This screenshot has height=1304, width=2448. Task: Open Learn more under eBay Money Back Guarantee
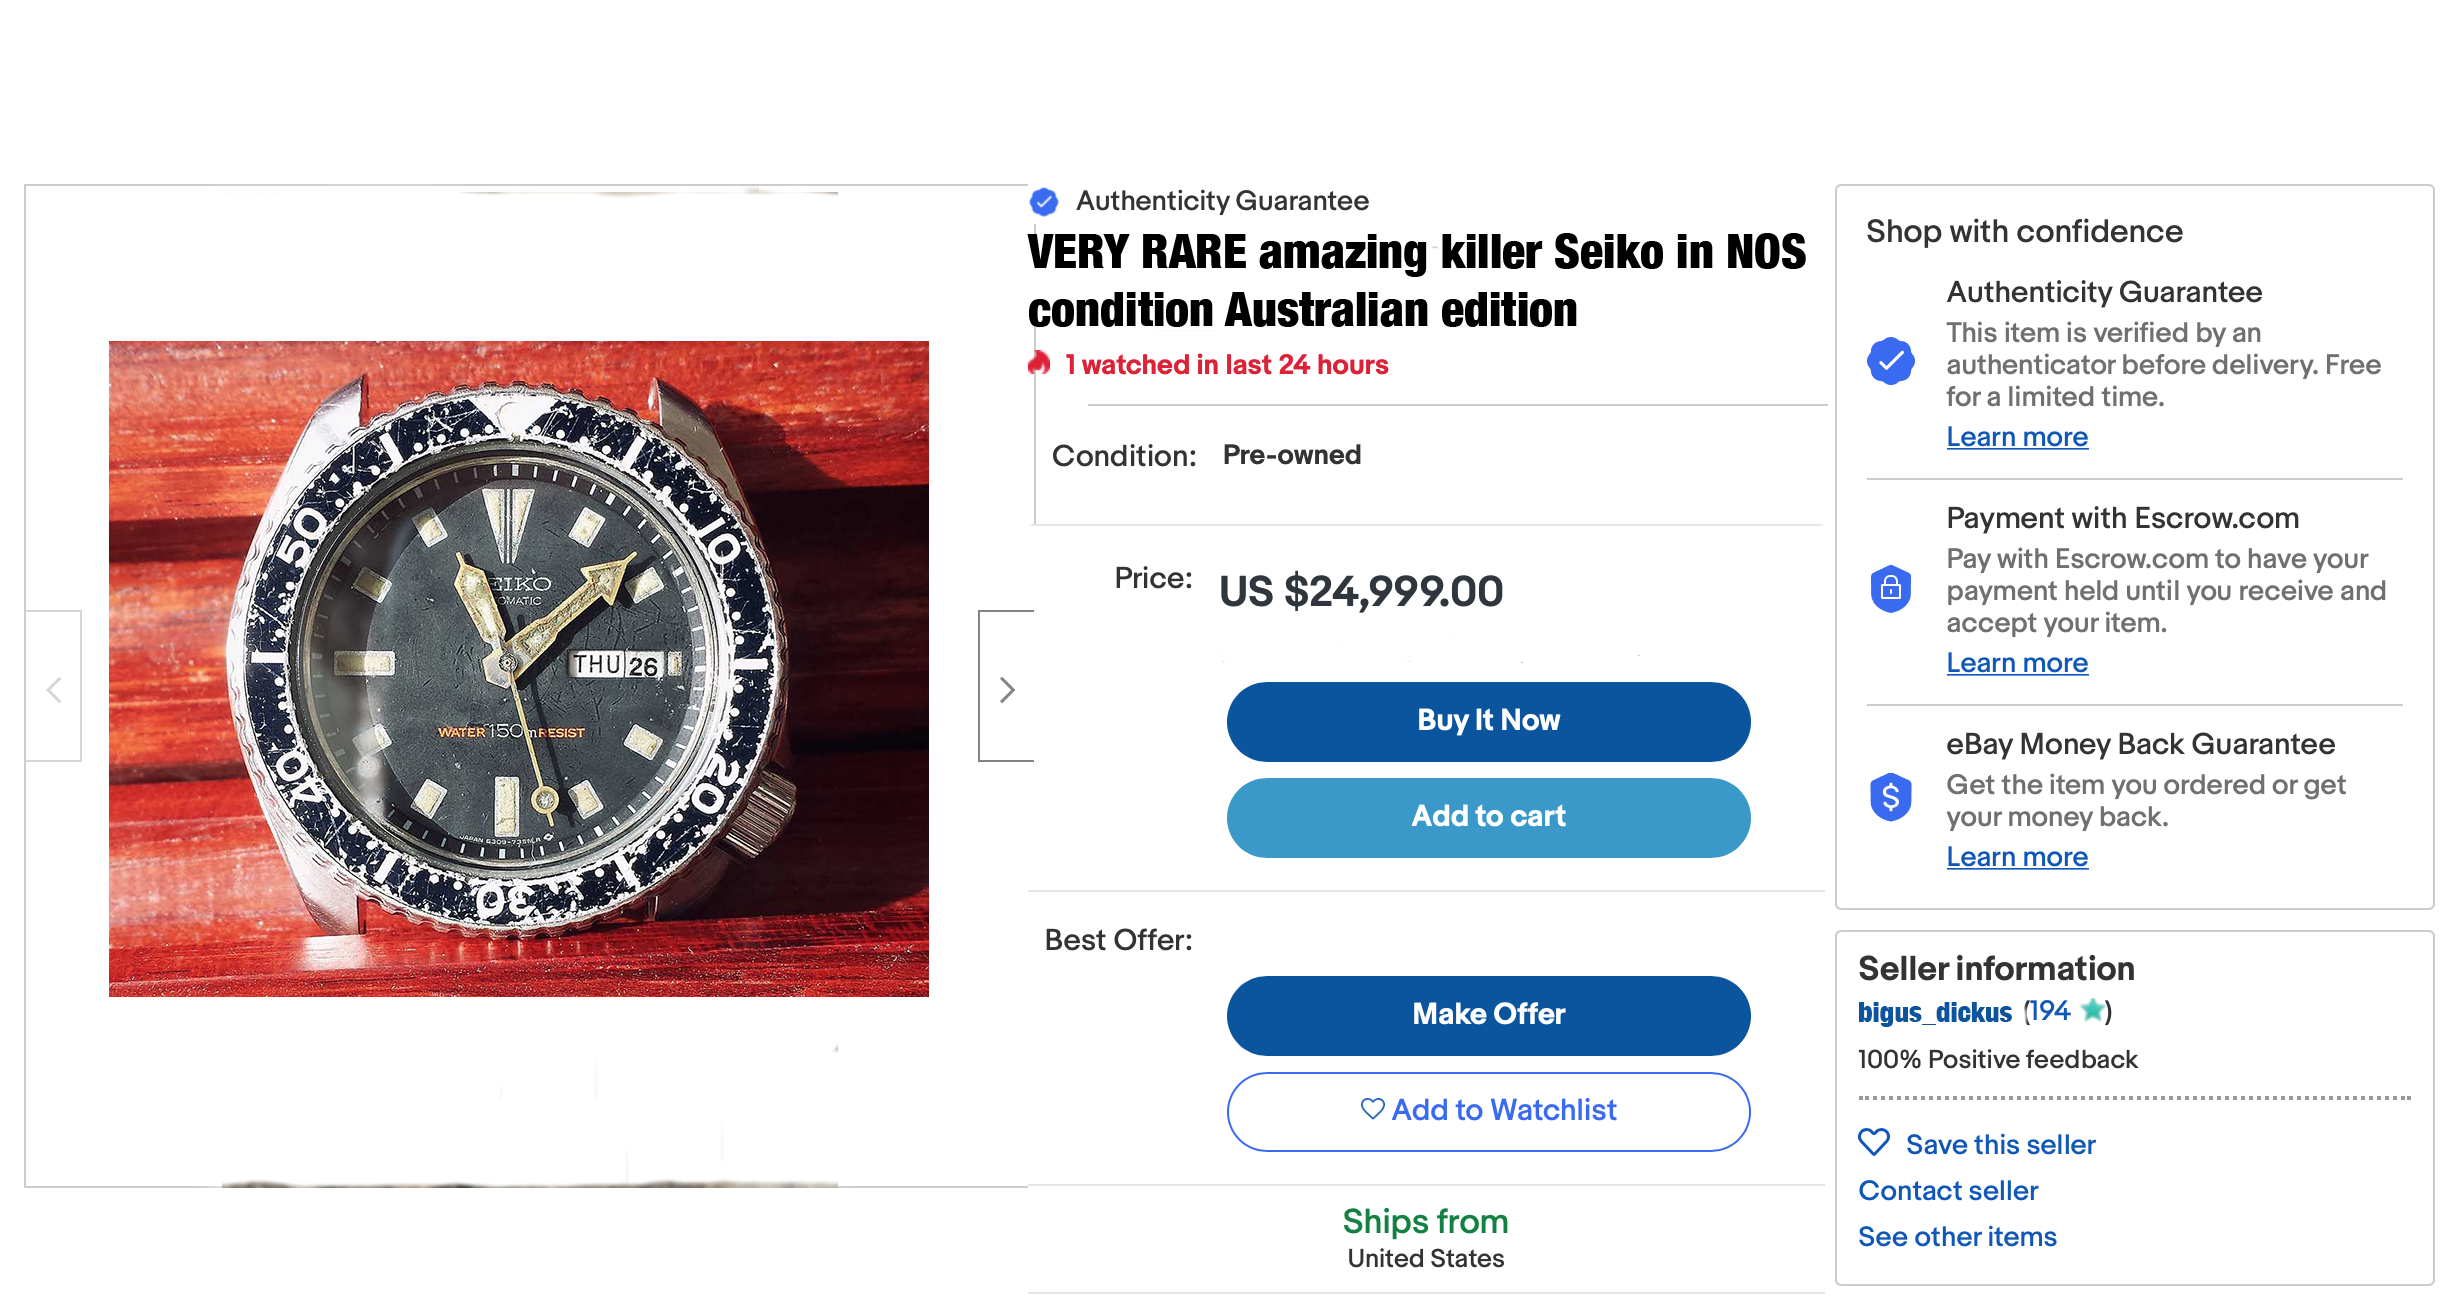pyautogui.click(x=2016, y=857)
